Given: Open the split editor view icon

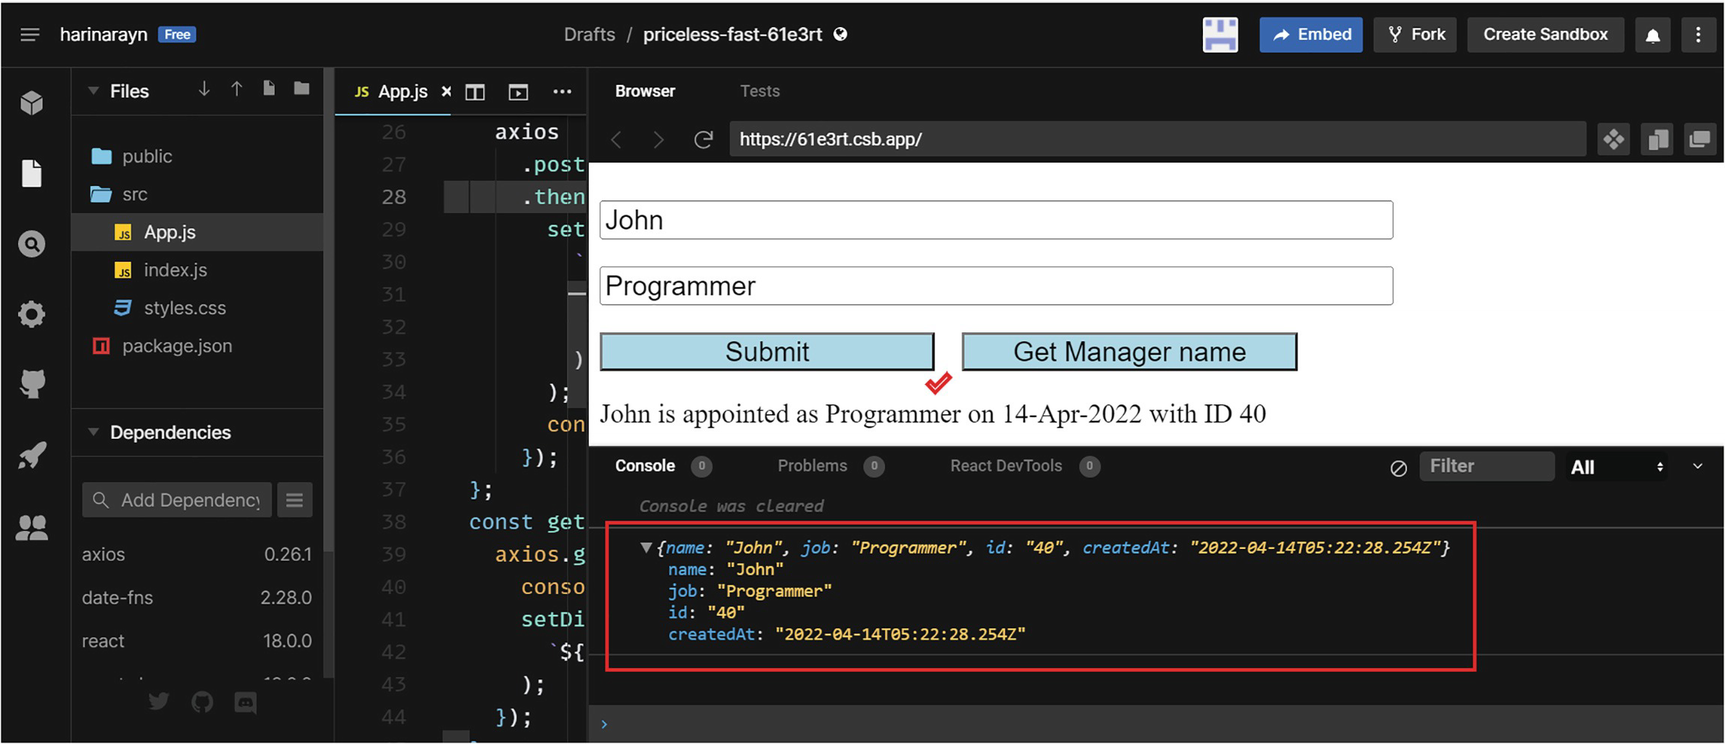Looking at the screenshot, I should [x=475, y=92].
